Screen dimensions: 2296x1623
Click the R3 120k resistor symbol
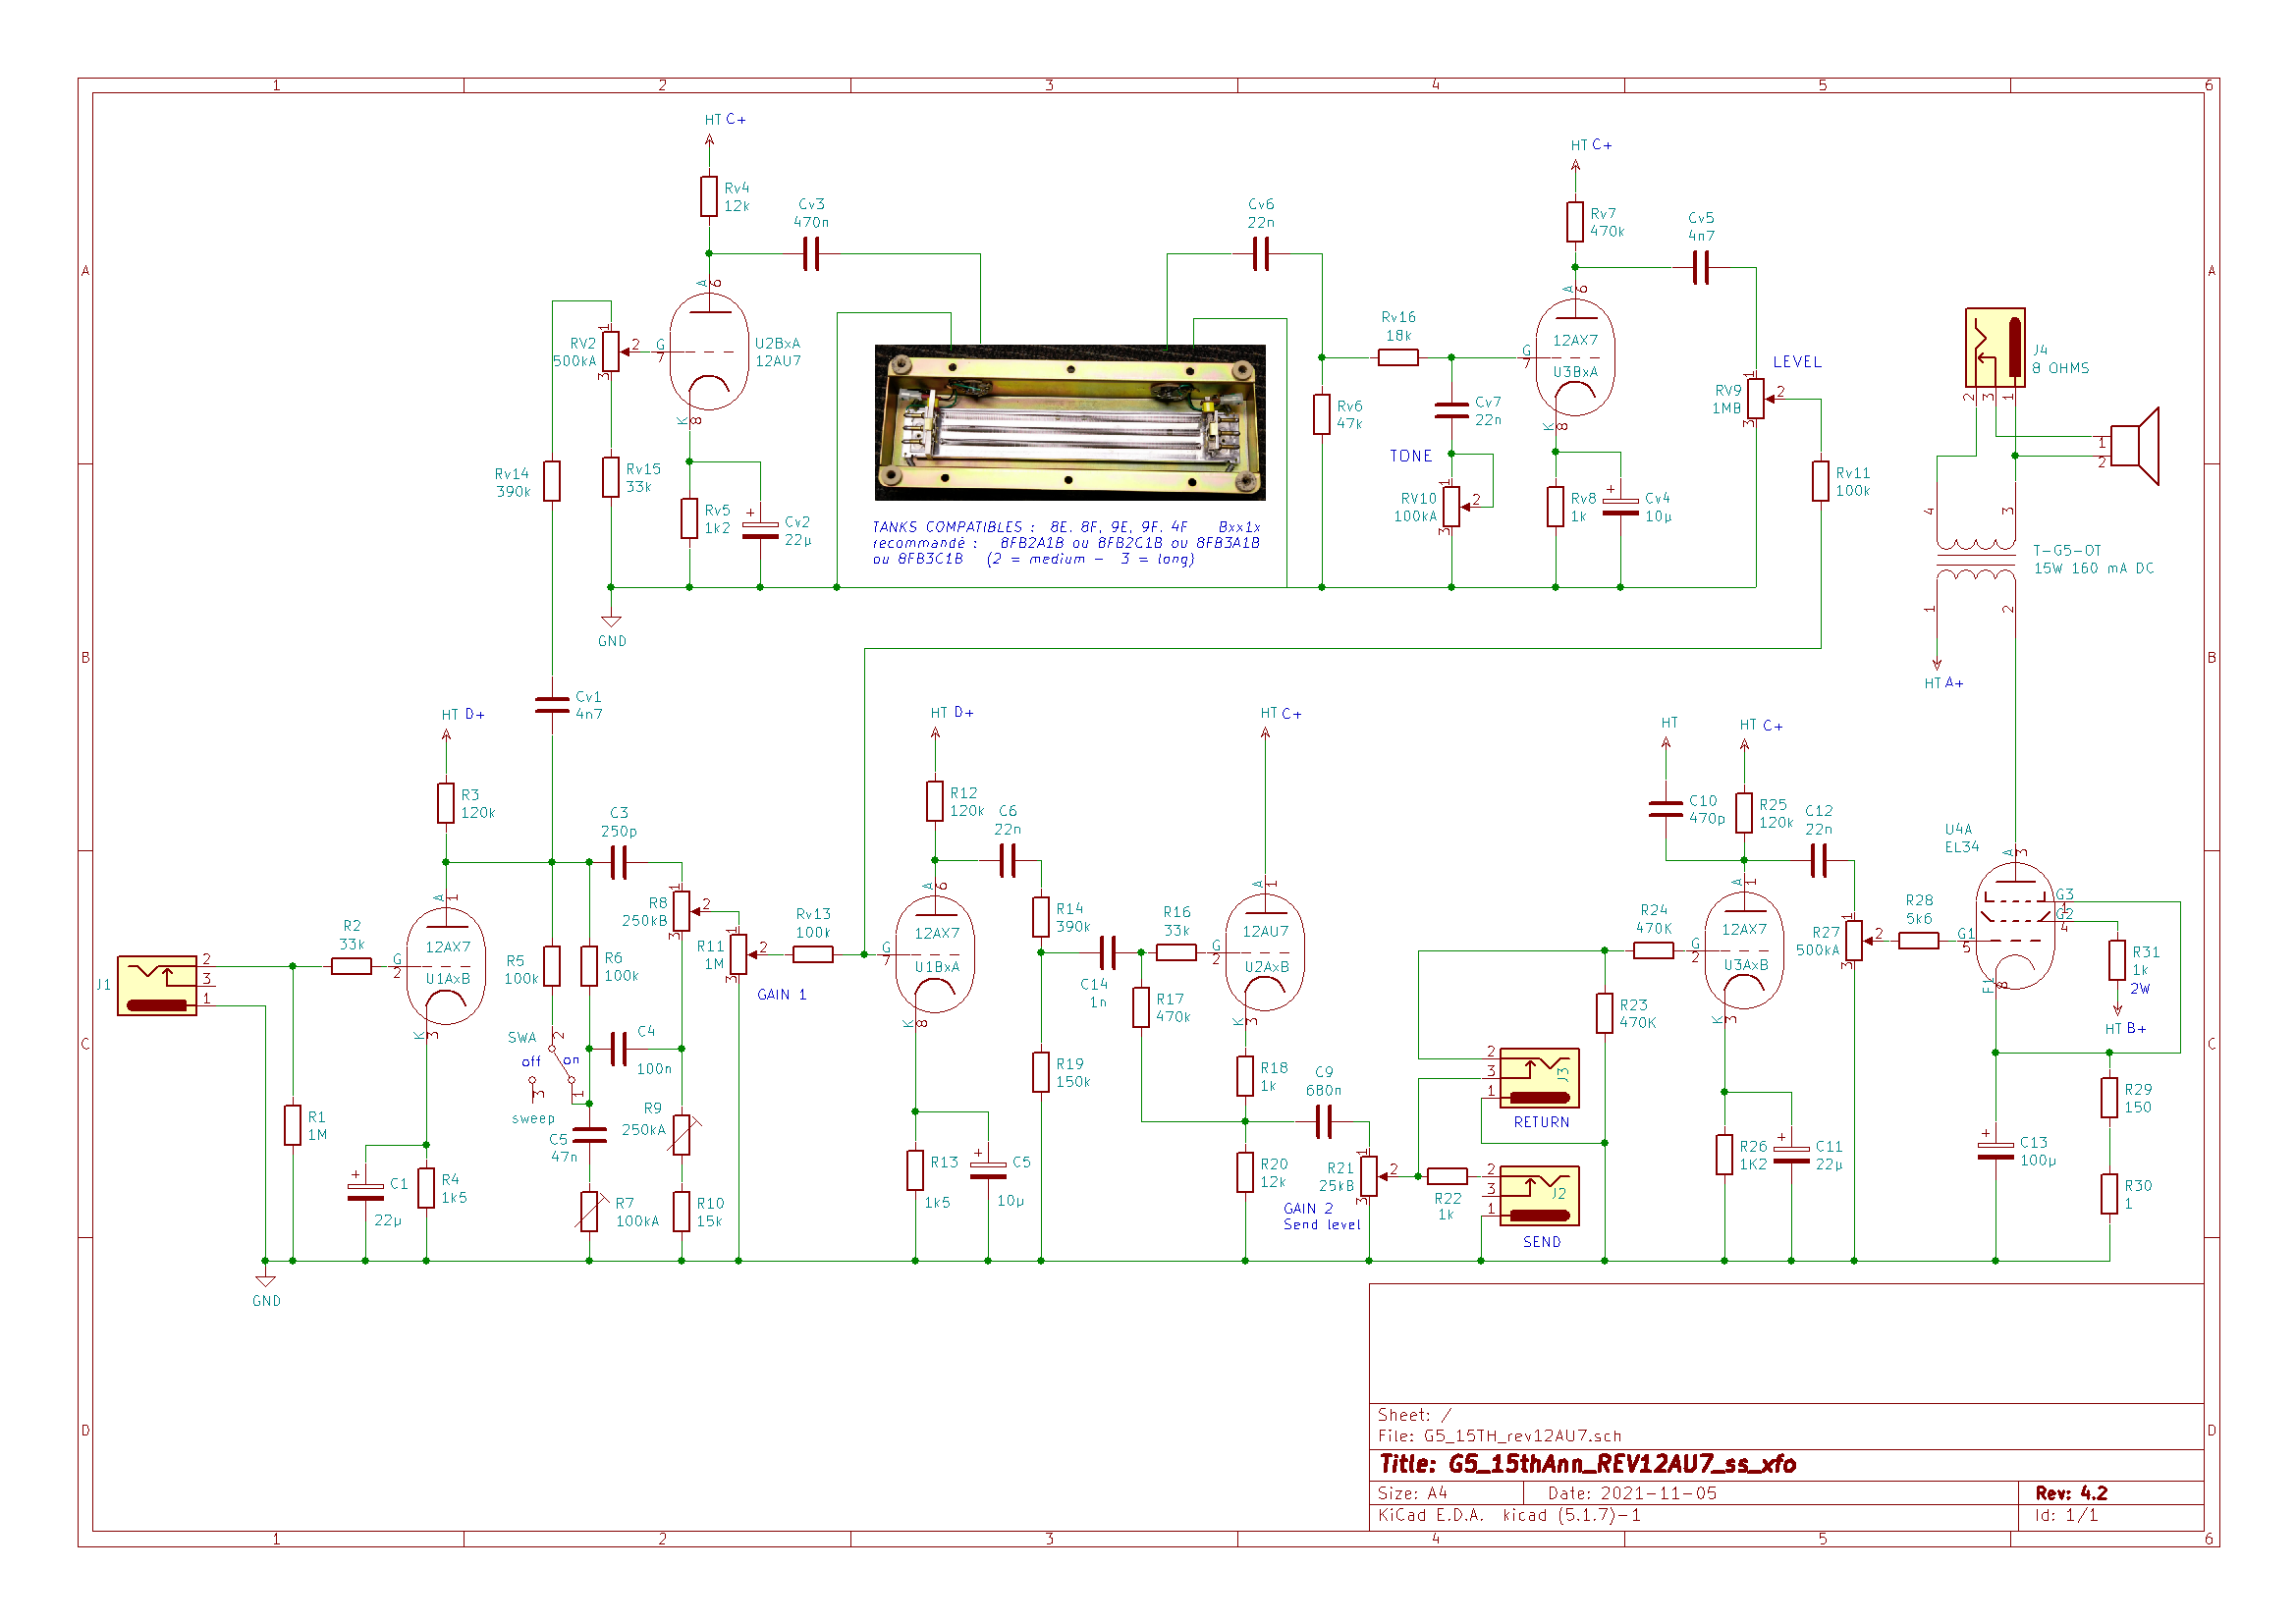click(446, 803)
